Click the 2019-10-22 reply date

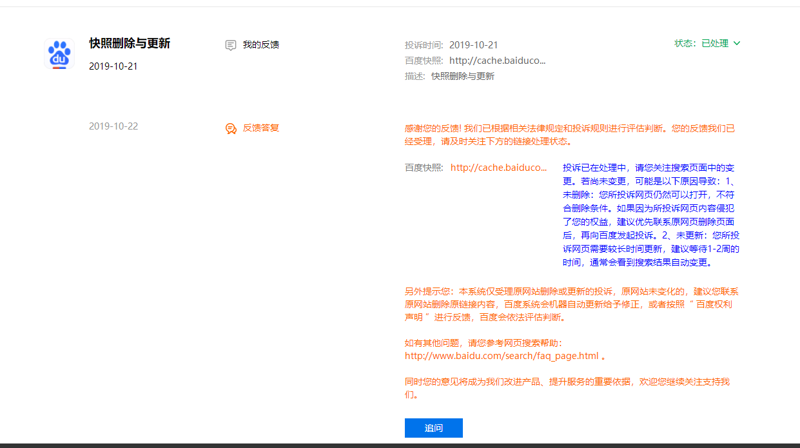[x=113, y=126]
